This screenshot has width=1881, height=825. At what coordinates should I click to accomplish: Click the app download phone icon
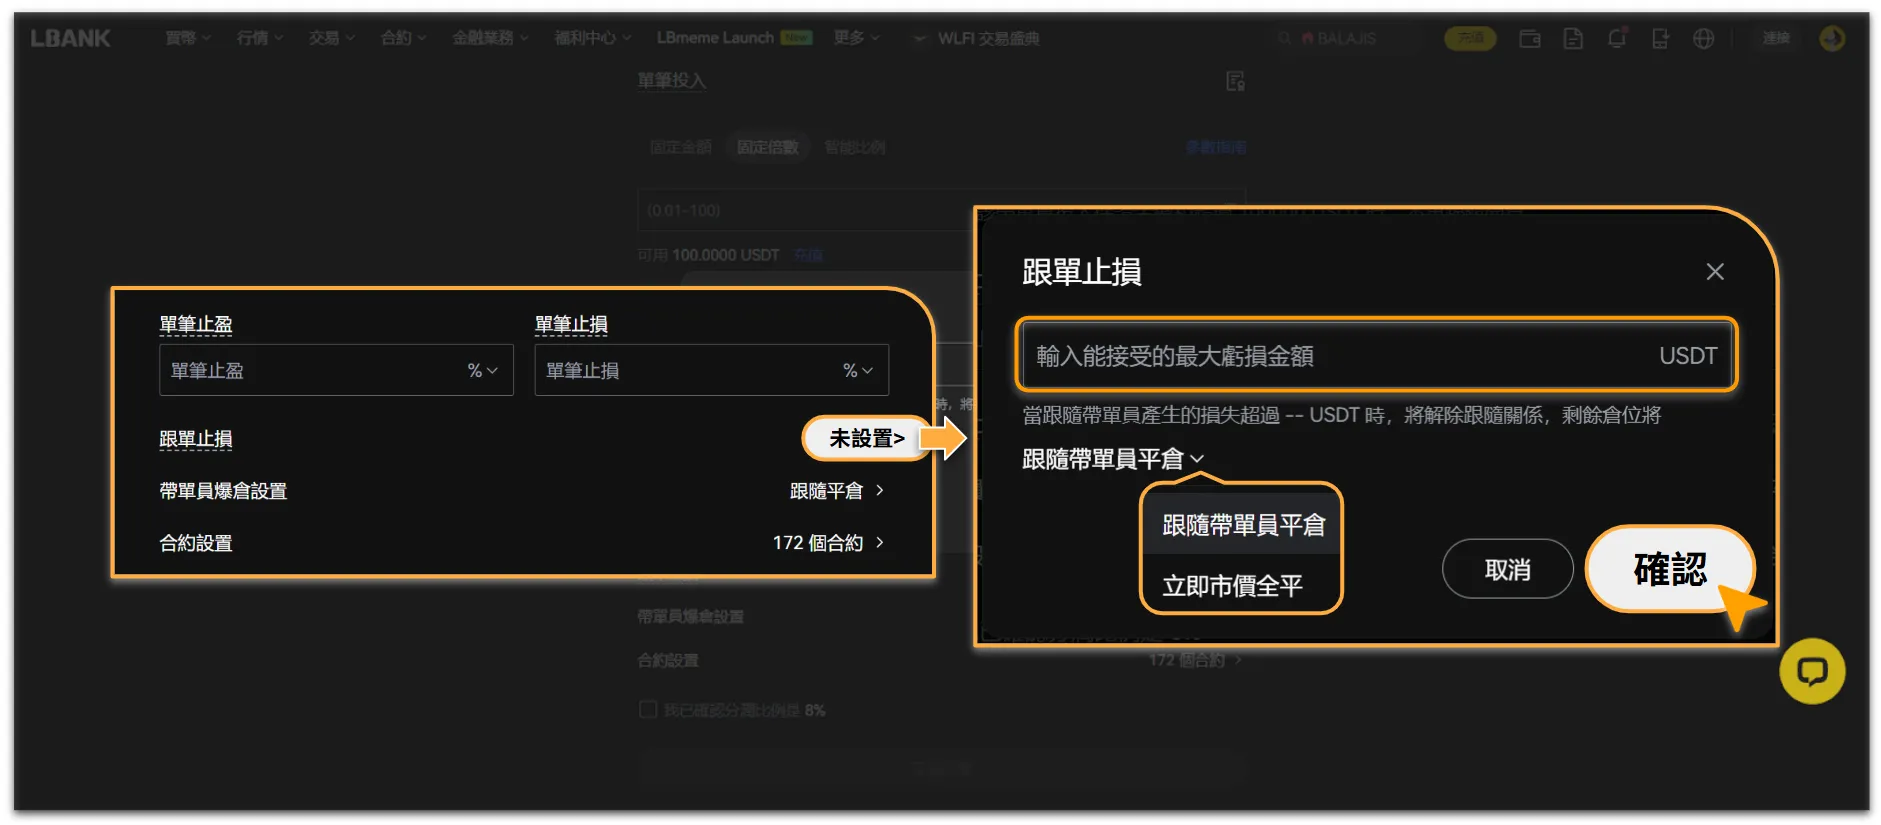click(1660, 38)
